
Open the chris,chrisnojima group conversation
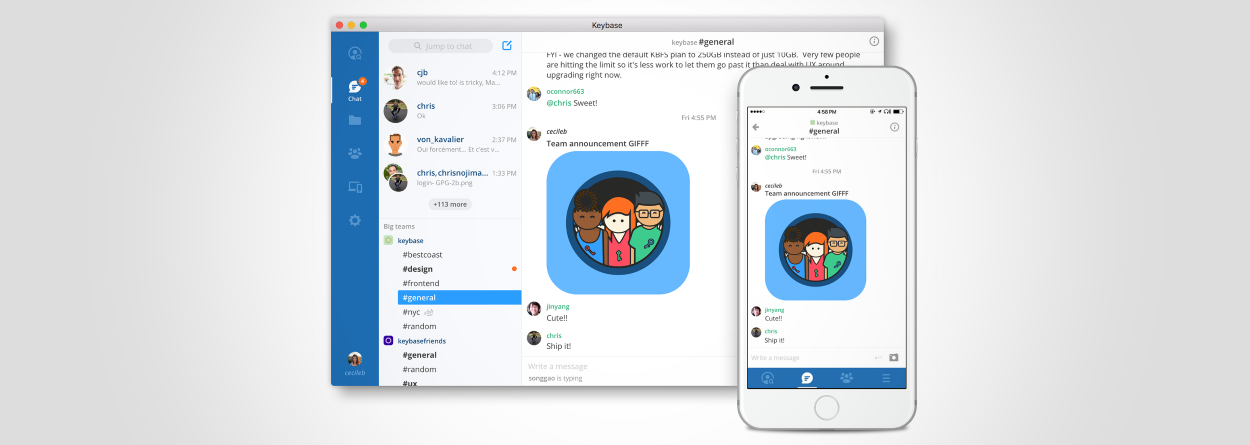[450, 178]
